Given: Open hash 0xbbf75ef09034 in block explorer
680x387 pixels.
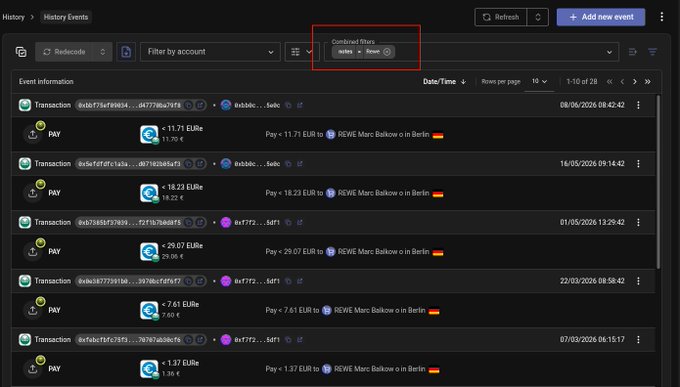Looking at the screenshot, I should tap(200, 105).
